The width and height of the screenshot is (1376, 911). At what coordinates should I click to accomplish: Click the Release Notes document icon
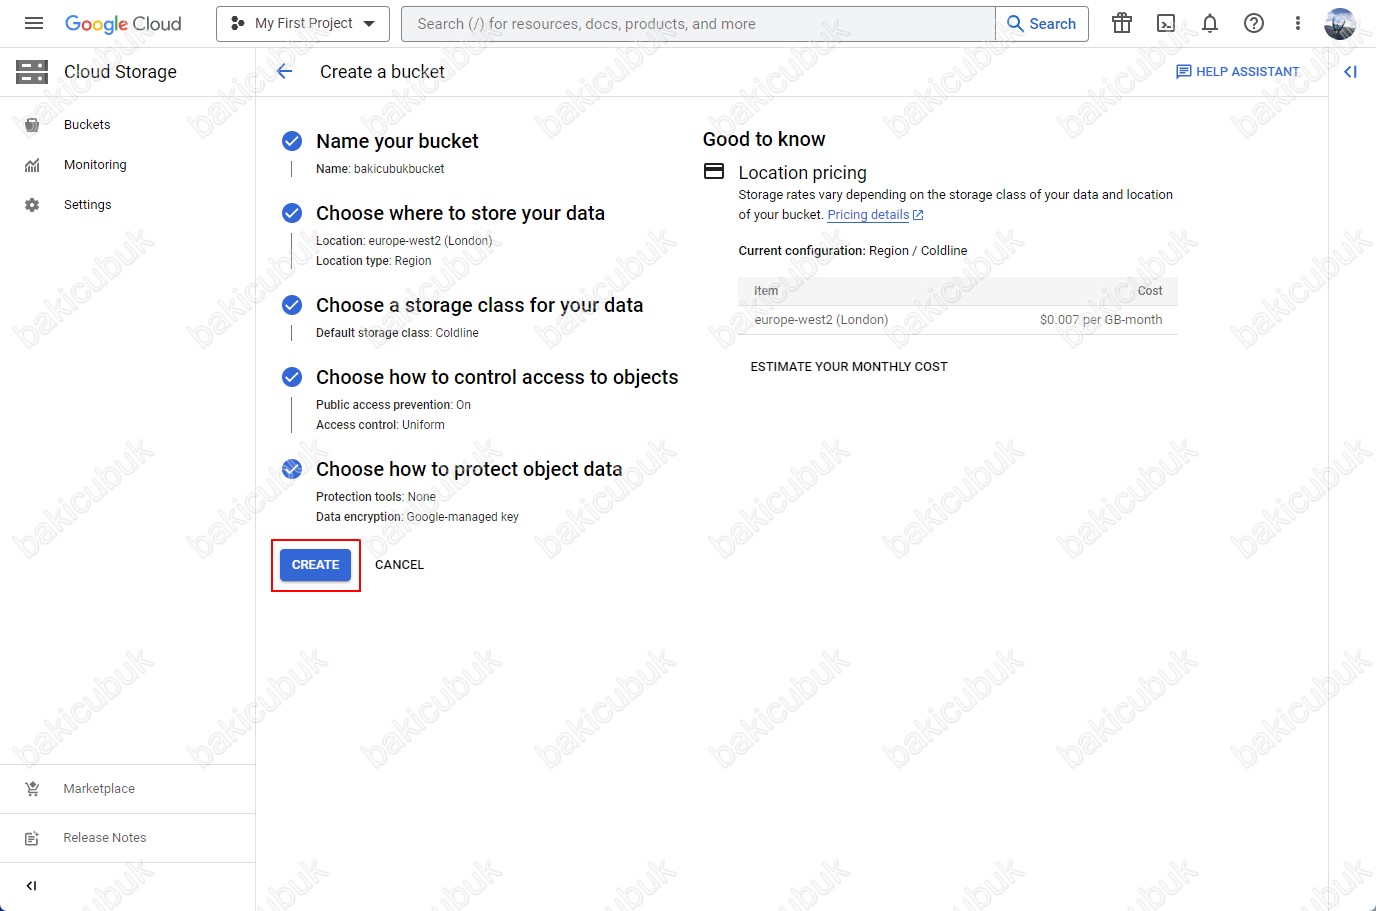(32, 838)
